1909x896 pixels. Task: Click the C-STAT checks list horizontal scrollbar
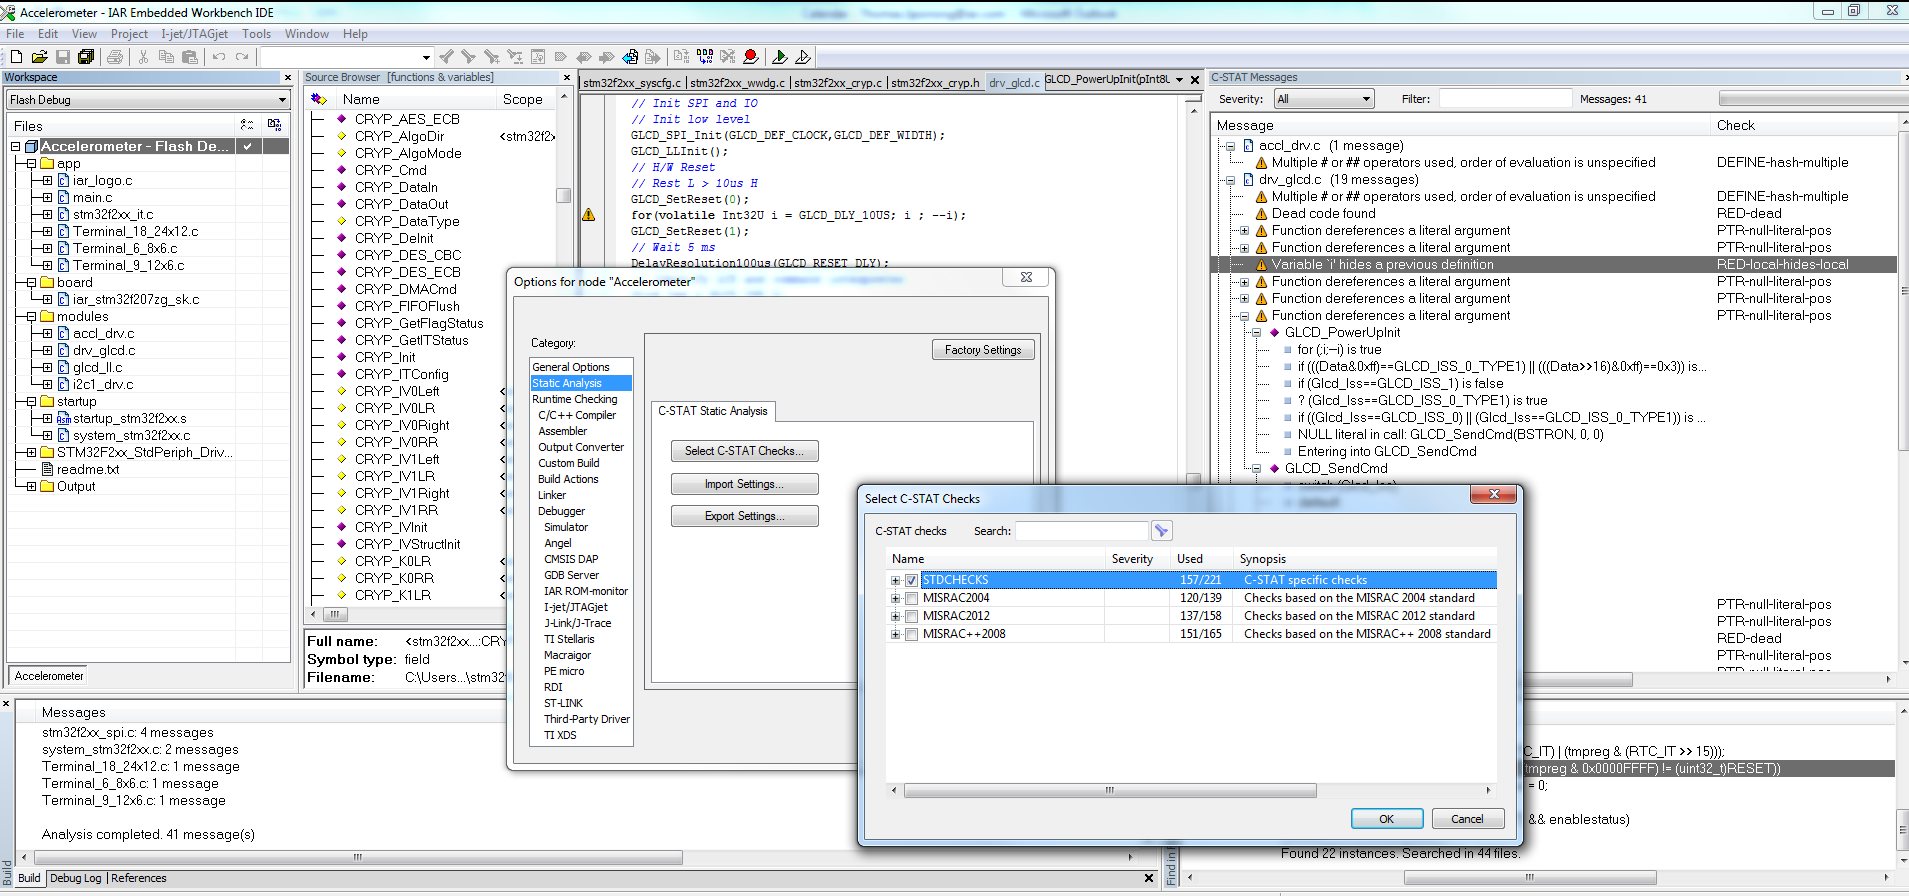[x=1109, y=790]
